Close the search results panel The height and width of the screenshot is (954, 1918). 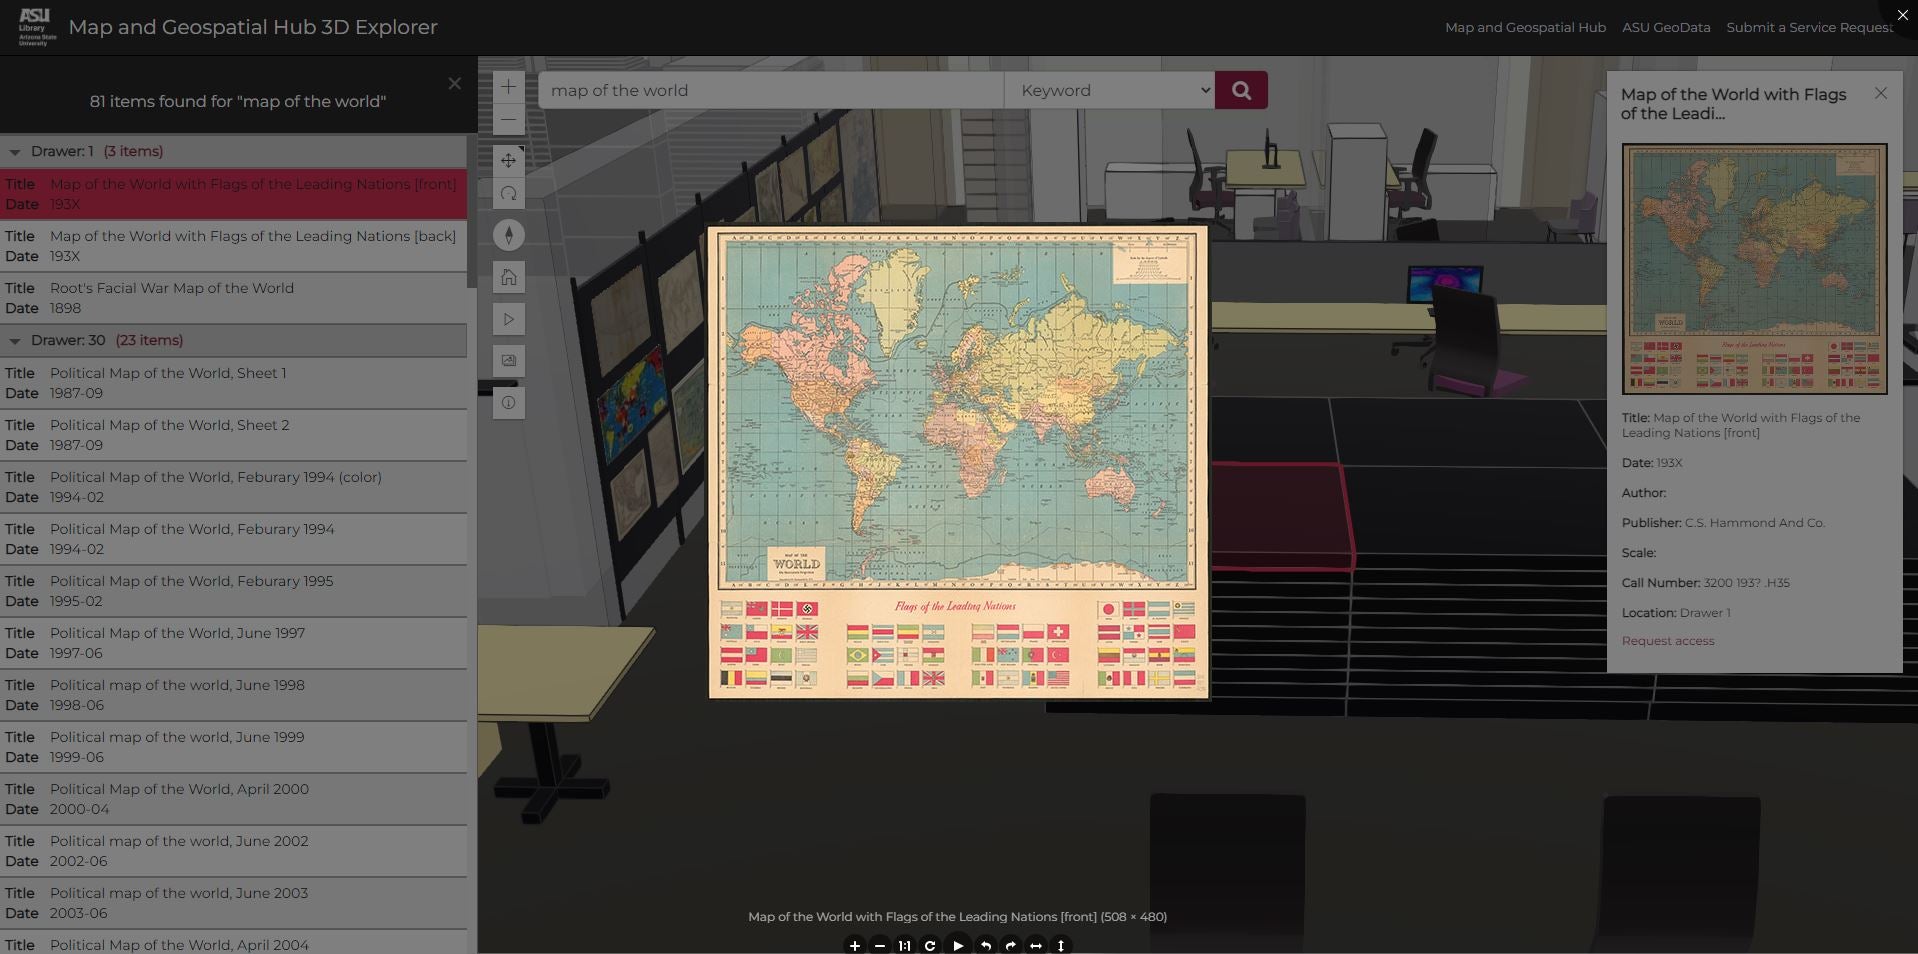tap(455, 83)
